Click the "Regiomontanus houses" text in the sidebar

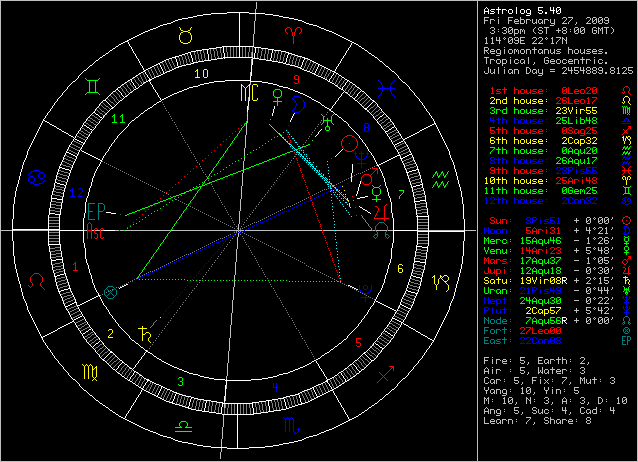coord(535,47)
